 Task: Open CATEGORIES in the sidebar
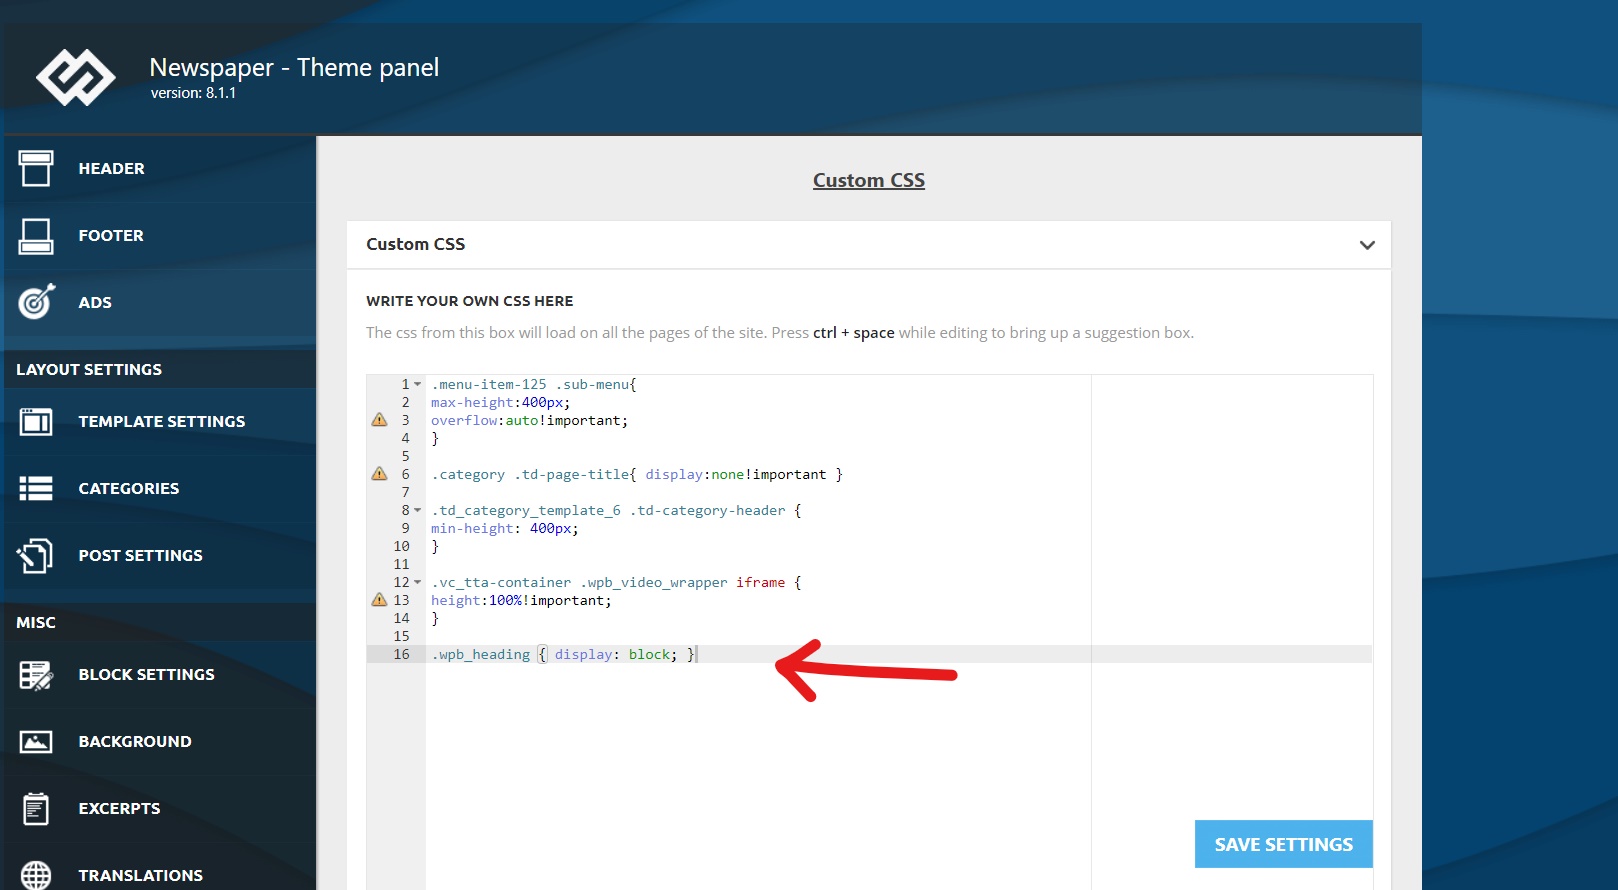click(160, 489)
